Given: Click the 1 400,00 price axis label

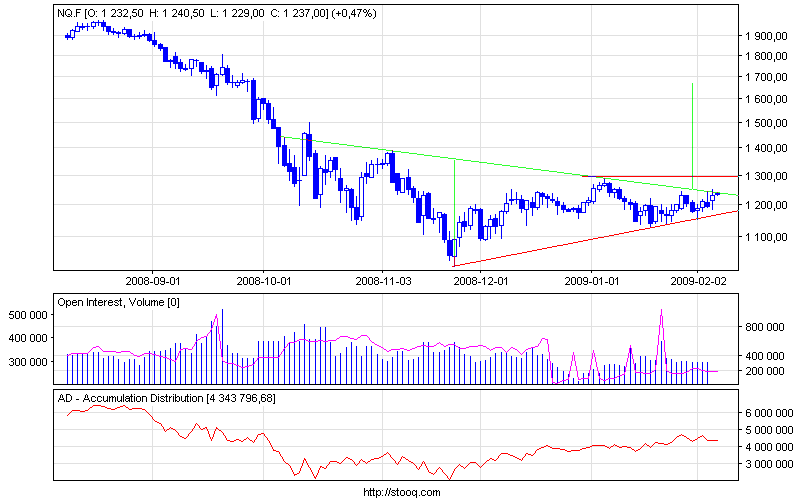Looking at the screenshot, I should [766, 148].
